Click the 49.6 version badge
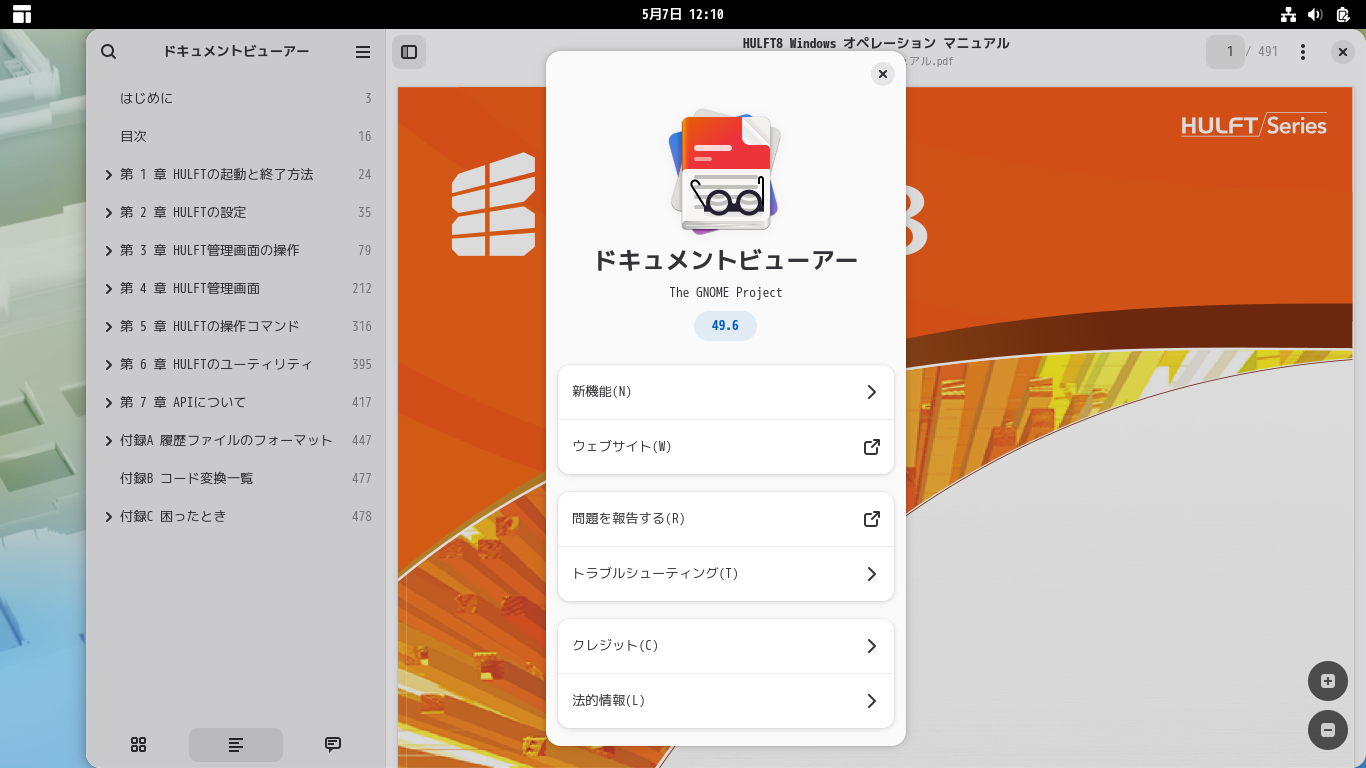The image size is (1366, 768). [x=725, y=326]
